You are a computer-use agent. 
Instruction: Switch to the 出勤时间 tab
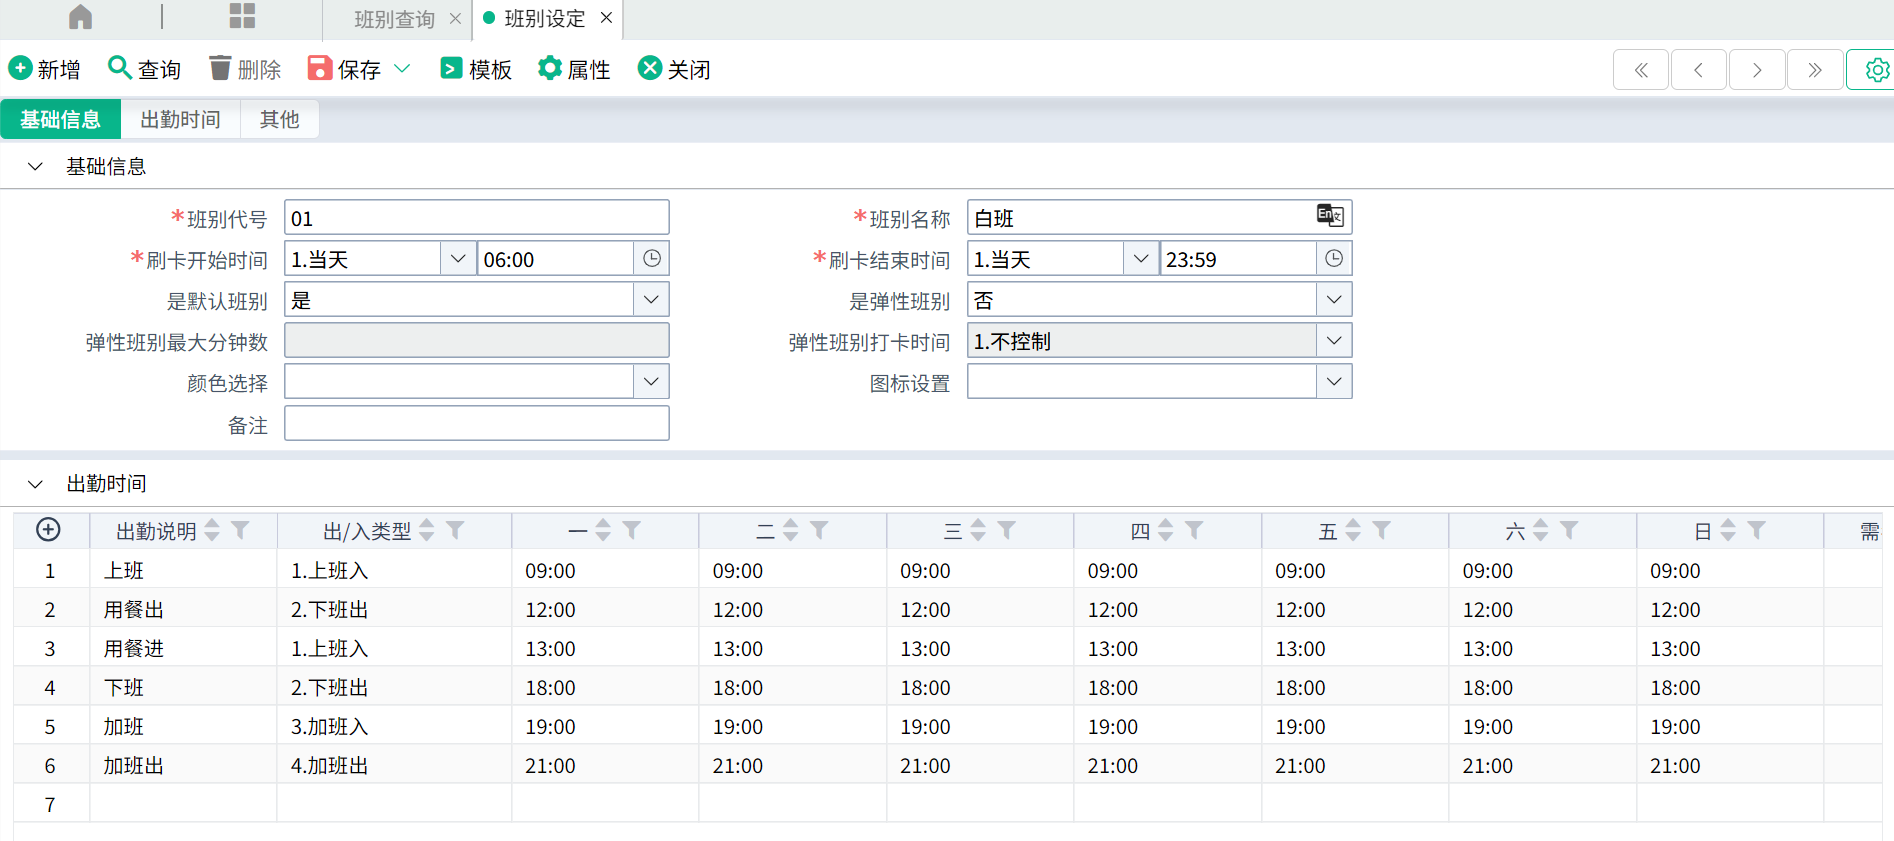(x=180, y=120)
